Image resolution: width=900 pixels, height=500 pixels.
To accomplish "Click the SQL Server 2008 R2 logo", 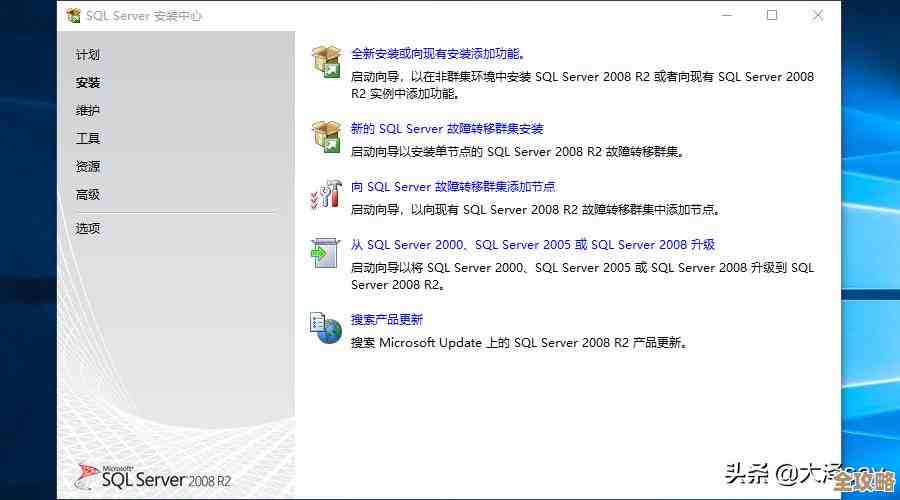I will [153, 478].
